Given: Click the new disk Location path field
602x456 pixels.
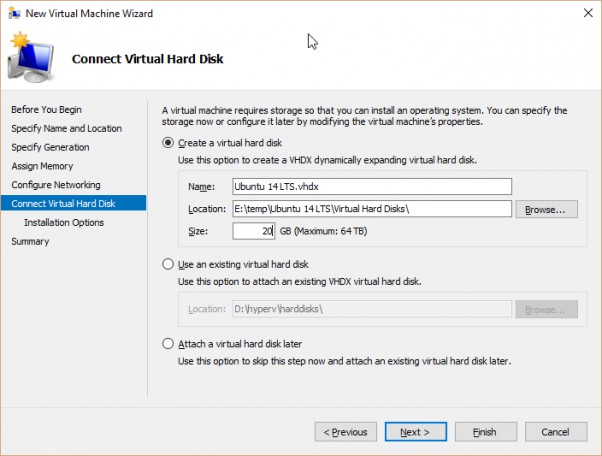Looking at the screenshot, I should click(x=372, y=209).
